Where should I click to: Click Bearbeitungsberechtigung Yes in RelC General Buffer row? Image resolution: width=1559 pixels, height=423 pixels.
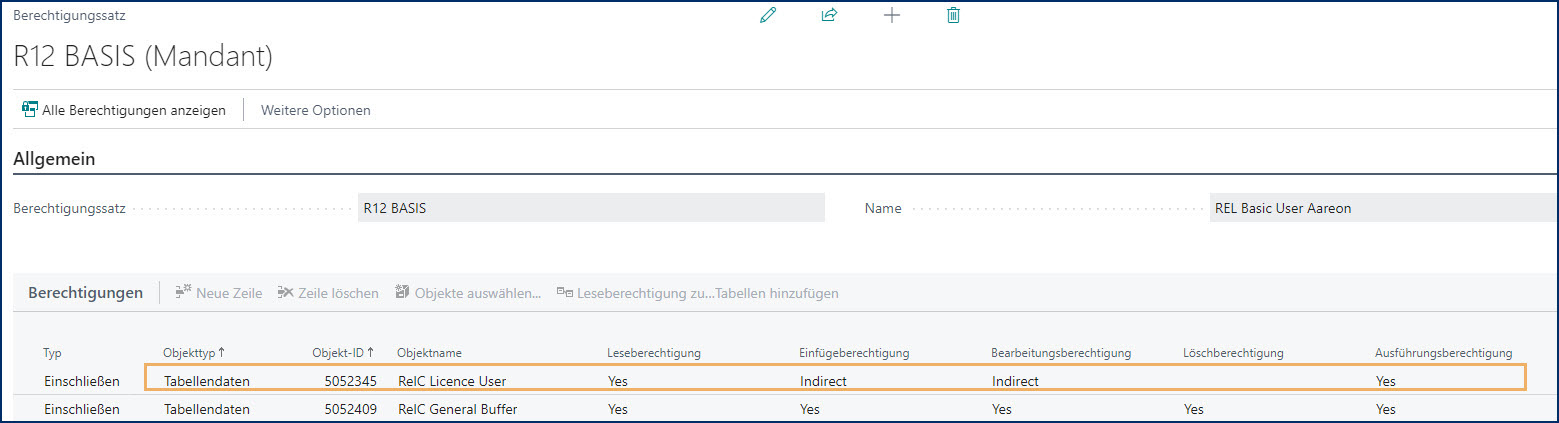[1002, 409]
